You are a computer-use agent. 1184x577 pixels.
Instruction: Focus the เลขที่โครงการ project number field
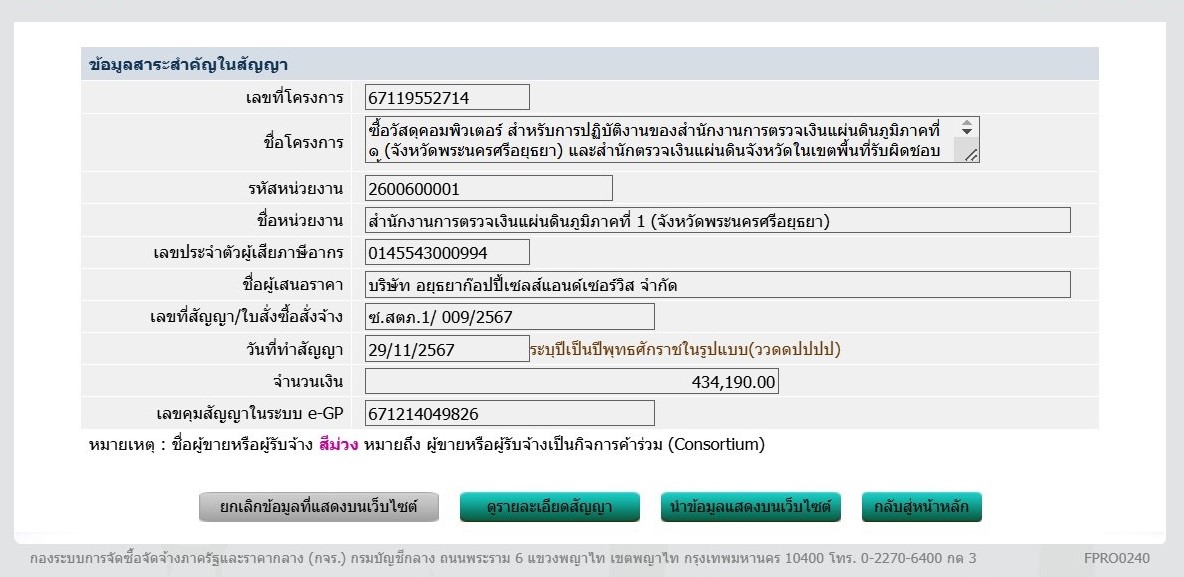pos(447,97)
